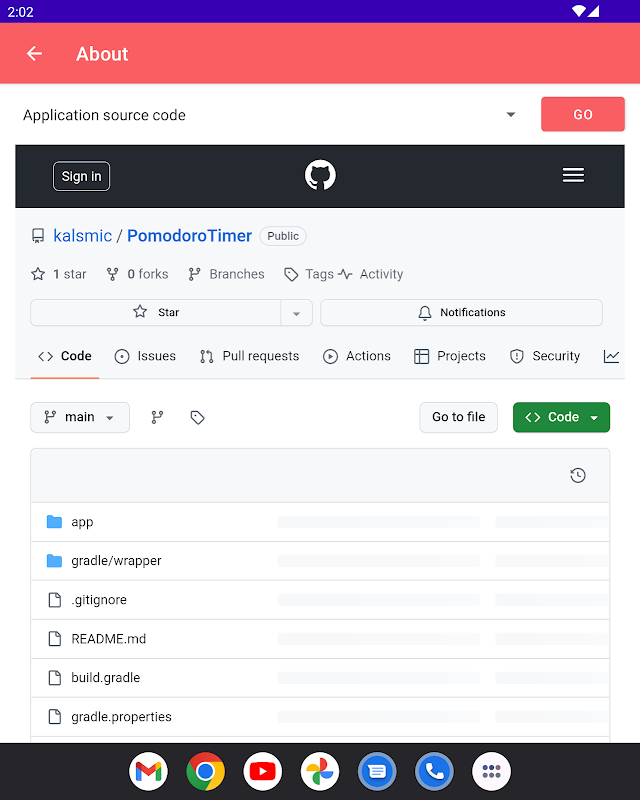Open the main branch selector

pyautogui.click(x=80, y=417)
